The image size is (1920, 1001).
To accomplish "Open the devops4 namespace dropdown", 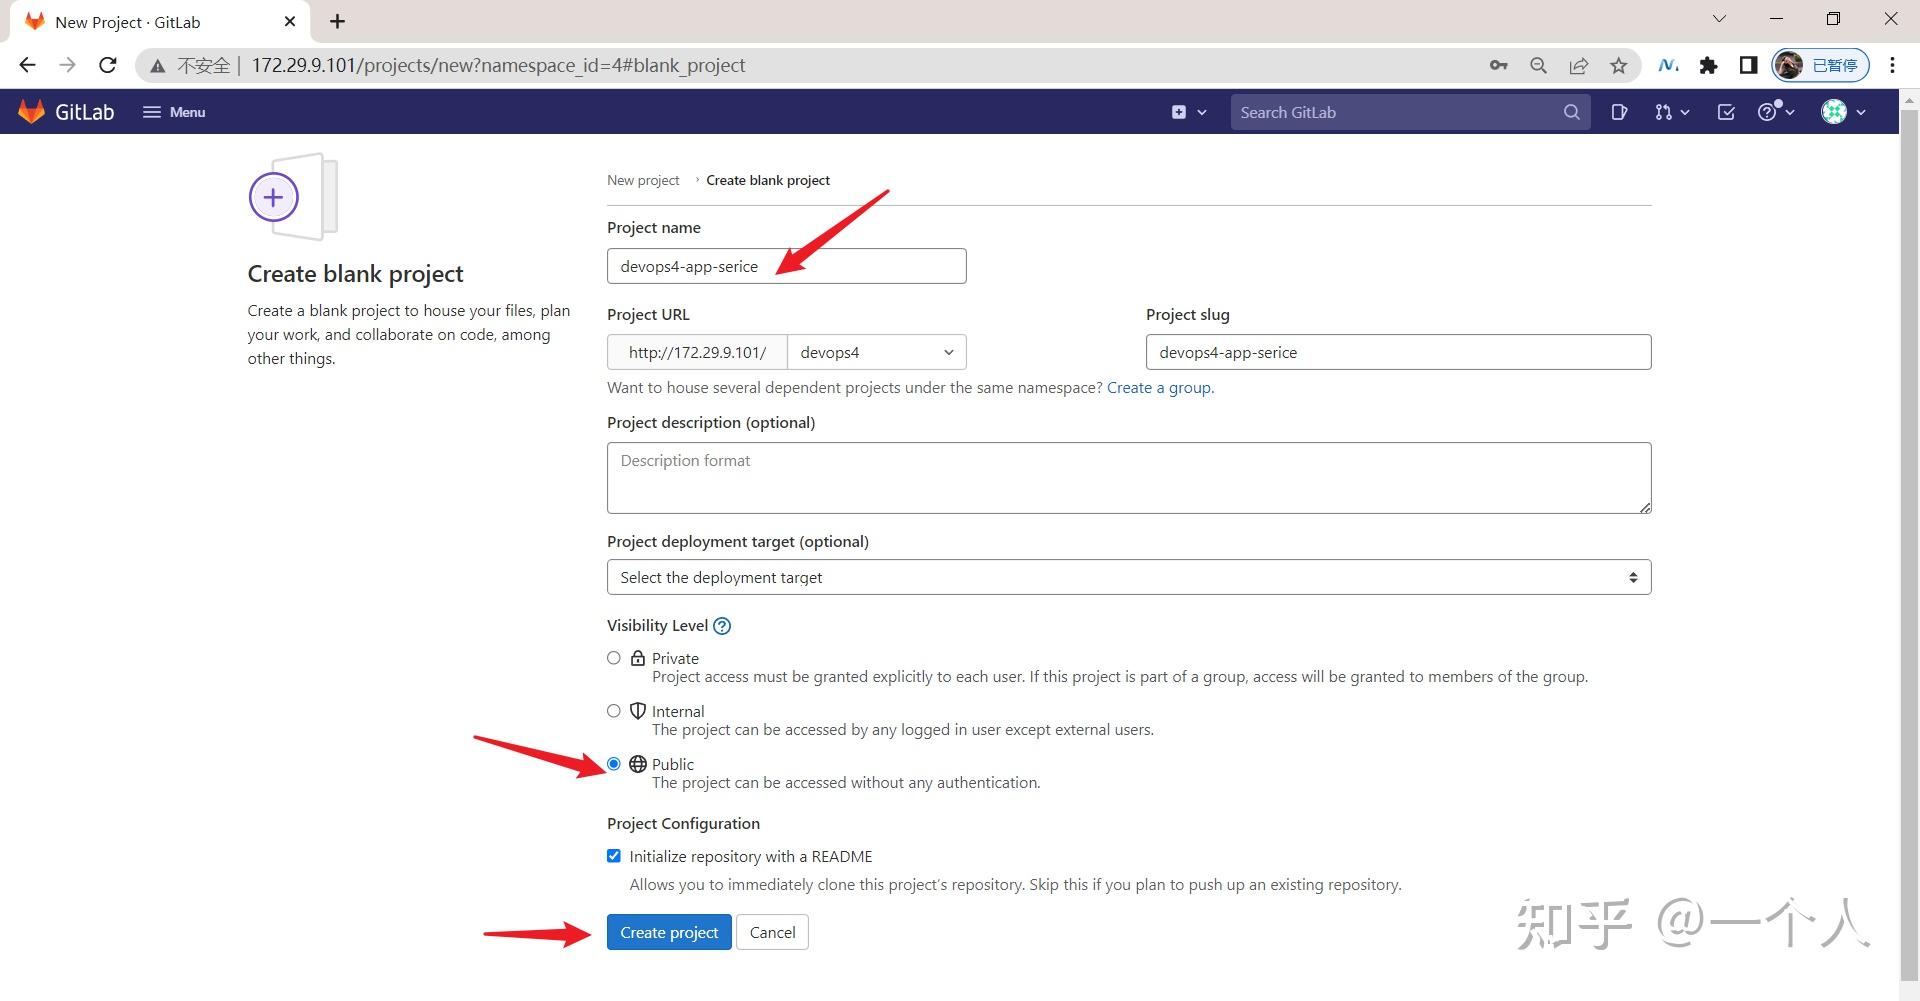I will point(877,352).
